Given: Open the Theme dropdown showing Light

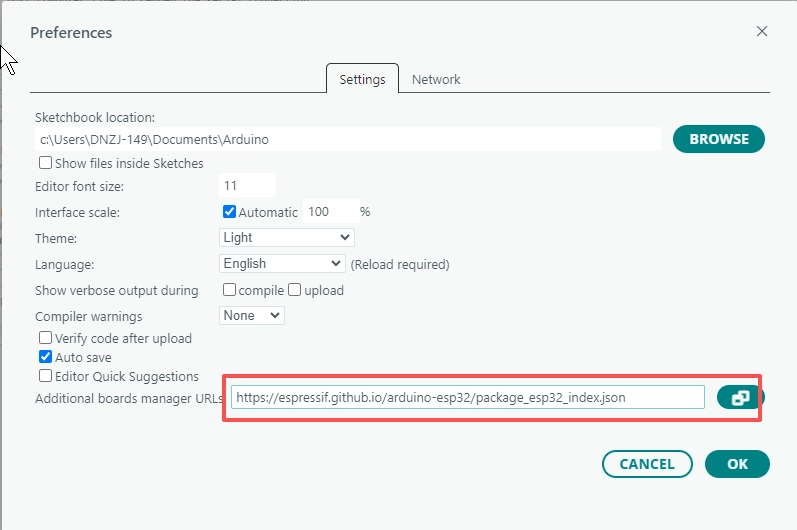Looking at the screenshot, I should pyautogui.click(x=287, y=237).
